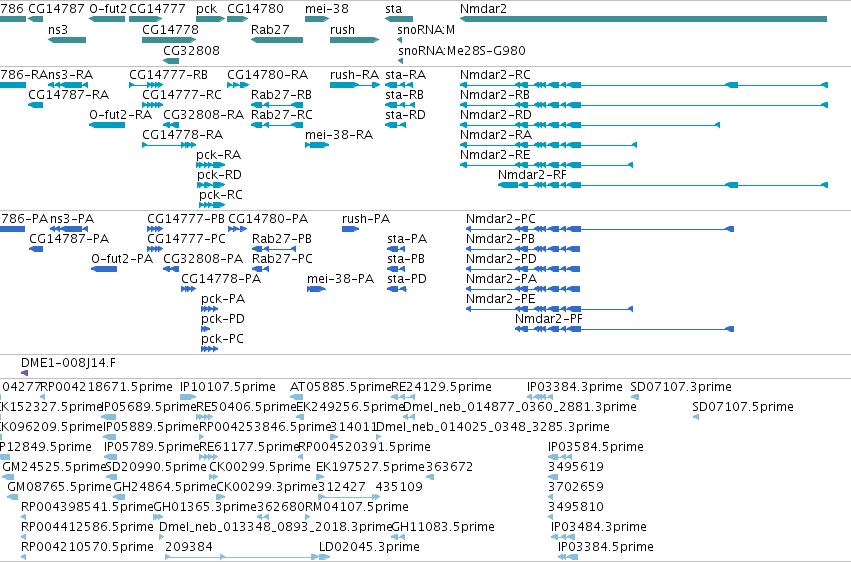Select the rush gene label

click(342, 29)
